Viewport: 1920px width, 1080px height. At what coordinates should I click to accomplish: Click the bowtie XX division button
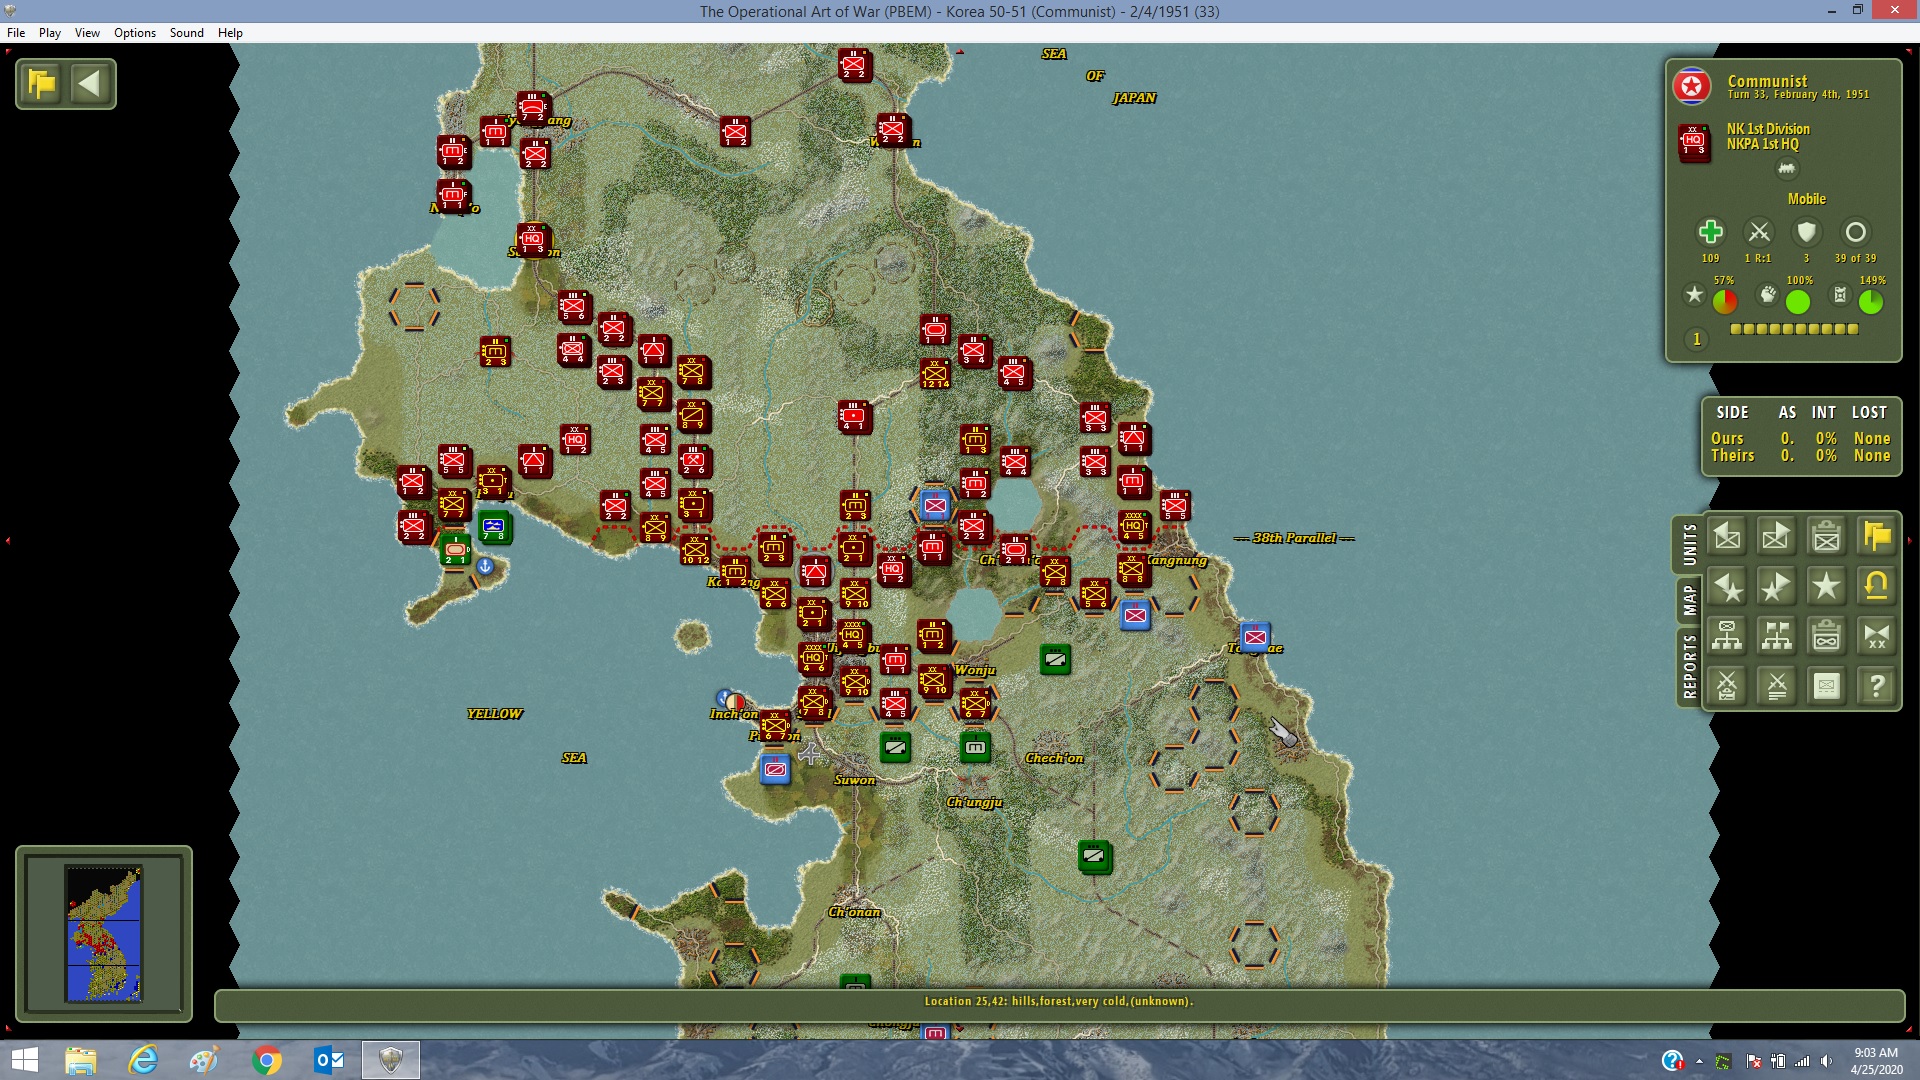coord(1877,636)
